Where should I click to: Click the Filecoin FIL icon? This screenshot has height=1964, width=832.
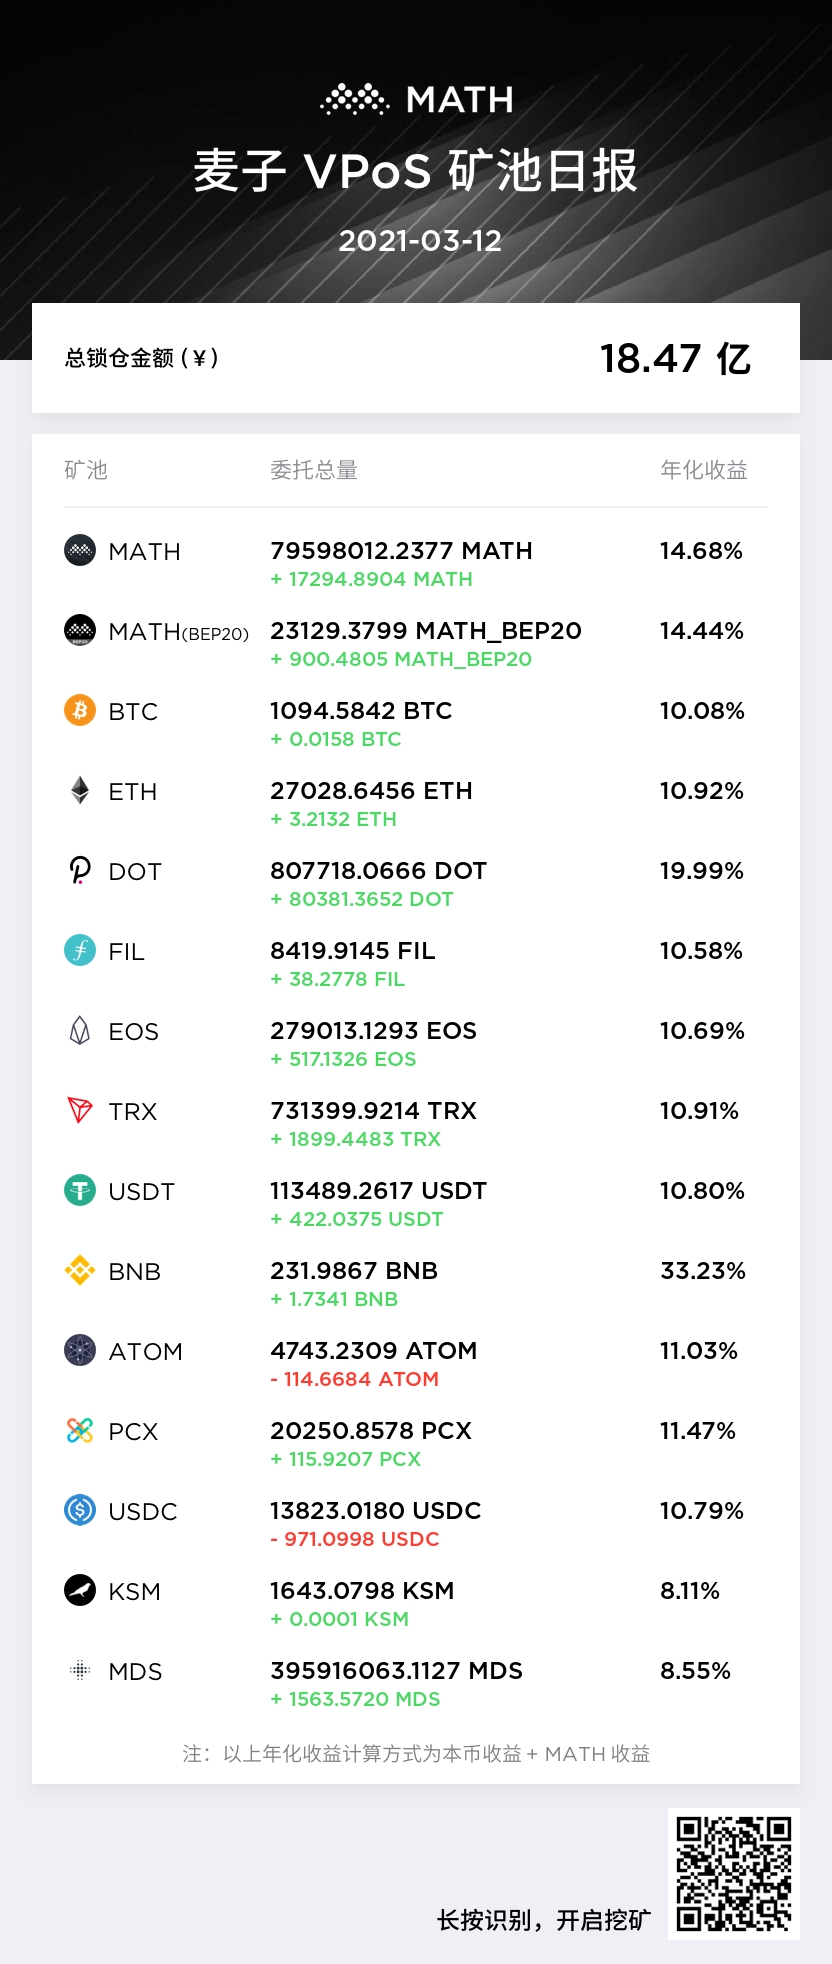click(x=80, y=950)
